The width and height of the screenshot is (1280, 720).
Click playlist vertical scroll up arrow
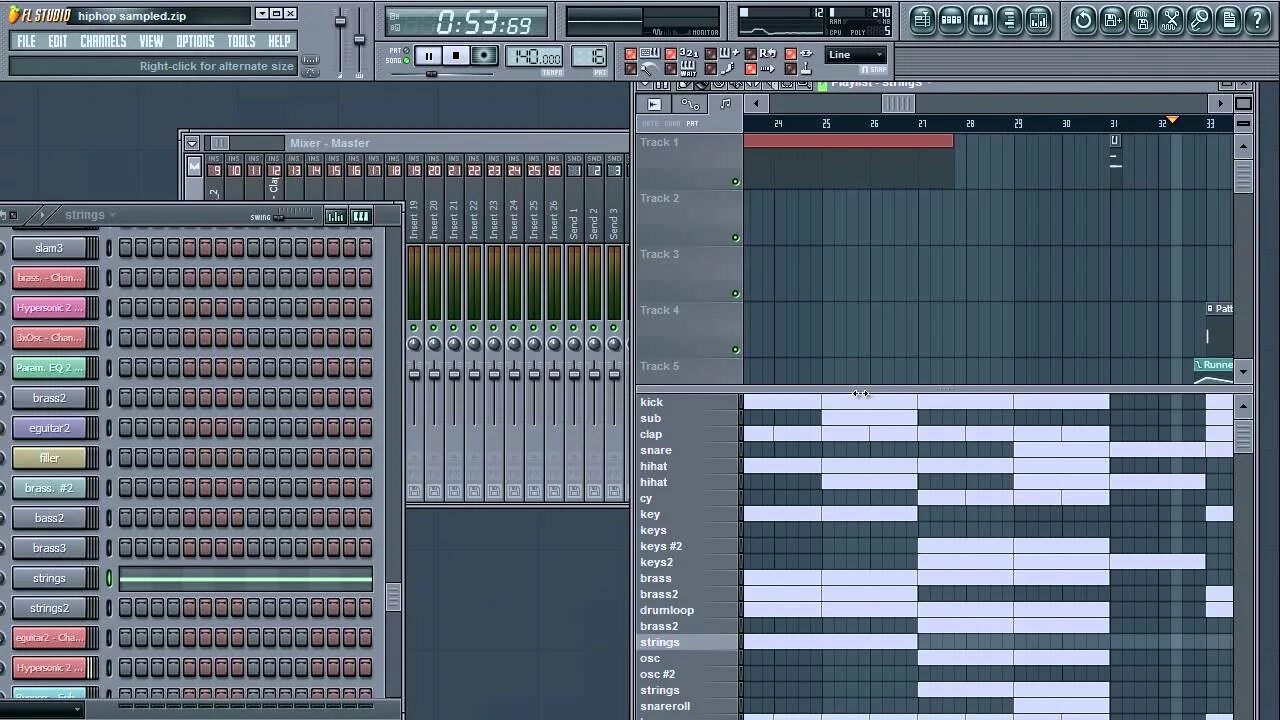tap(1243, 147)
